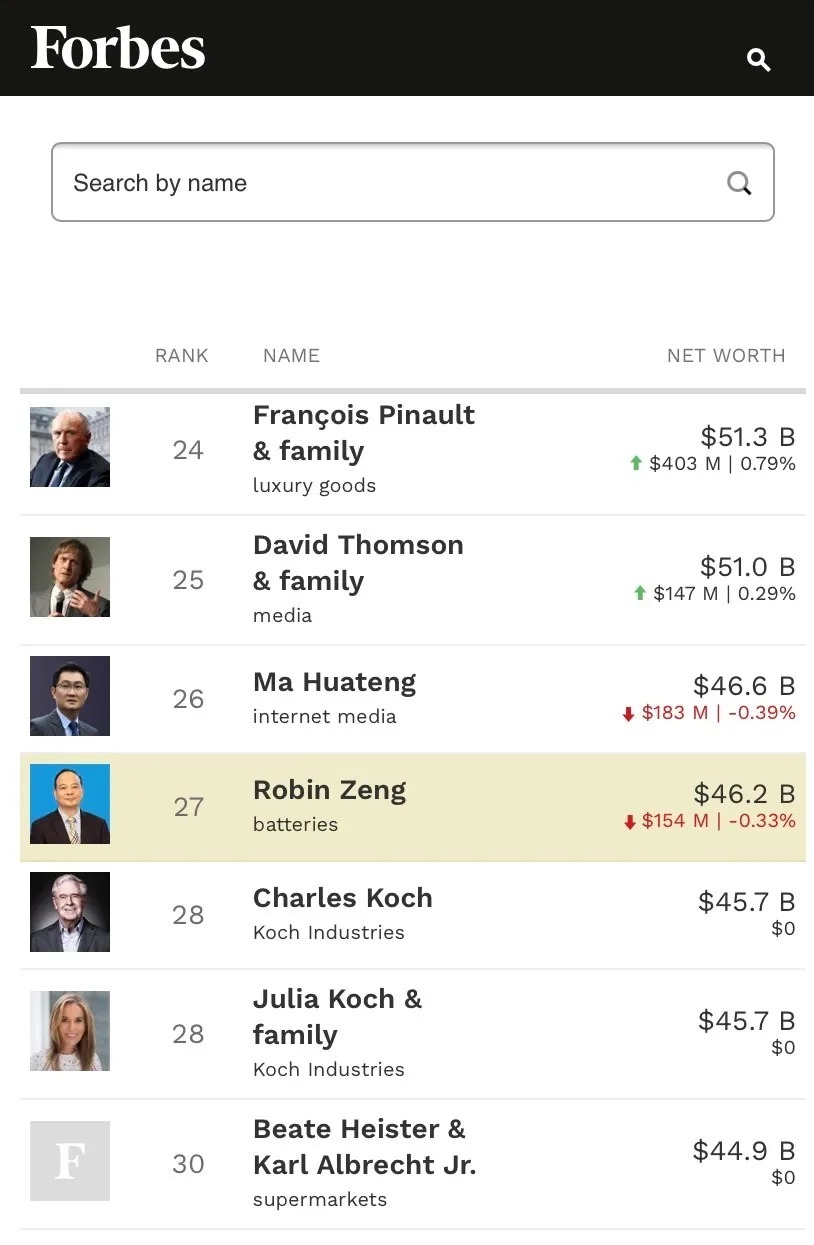Click Julia Koch's photo thumbnail
Viewport: 814px width, 1245px height.
[x=70, y=1031]
